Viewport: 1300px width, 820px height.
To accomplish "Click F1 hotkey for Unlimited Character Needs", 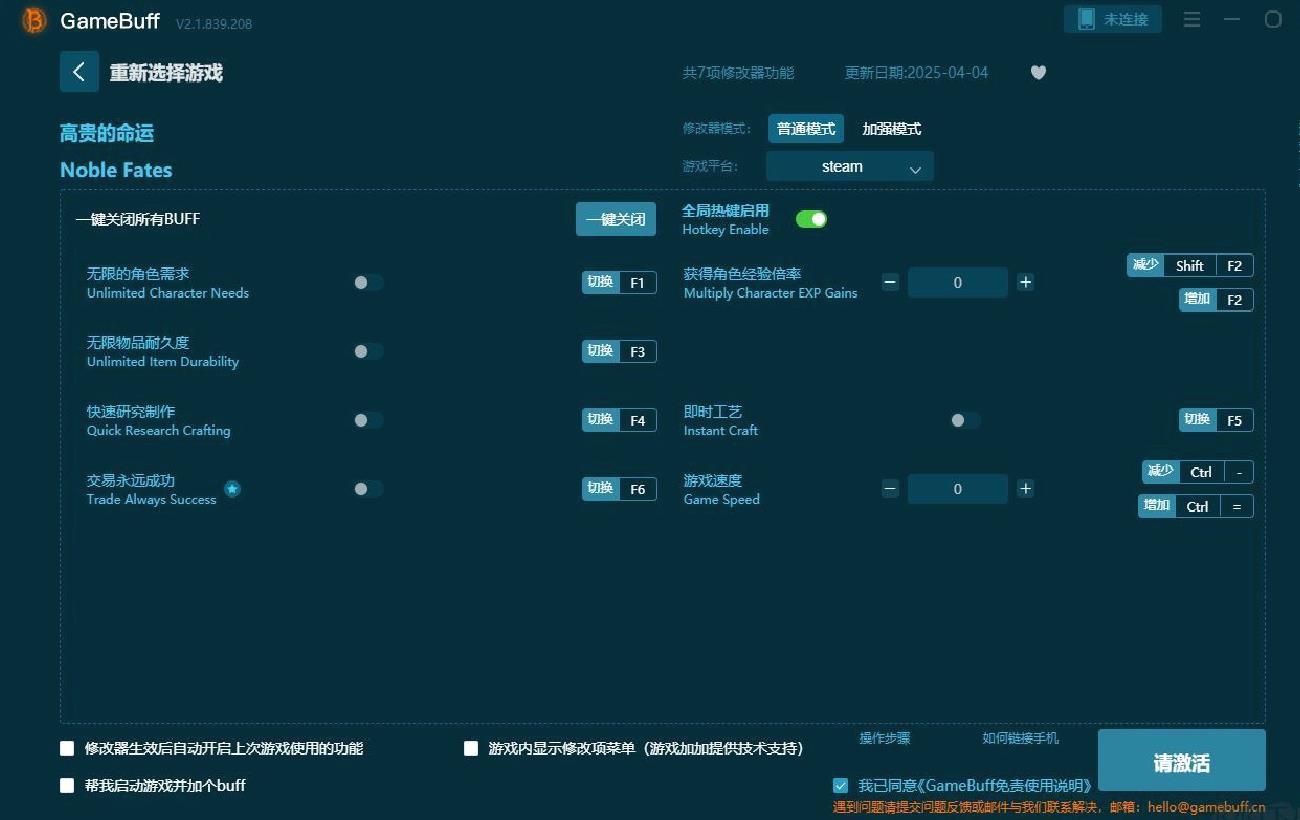I will point(619,283).
